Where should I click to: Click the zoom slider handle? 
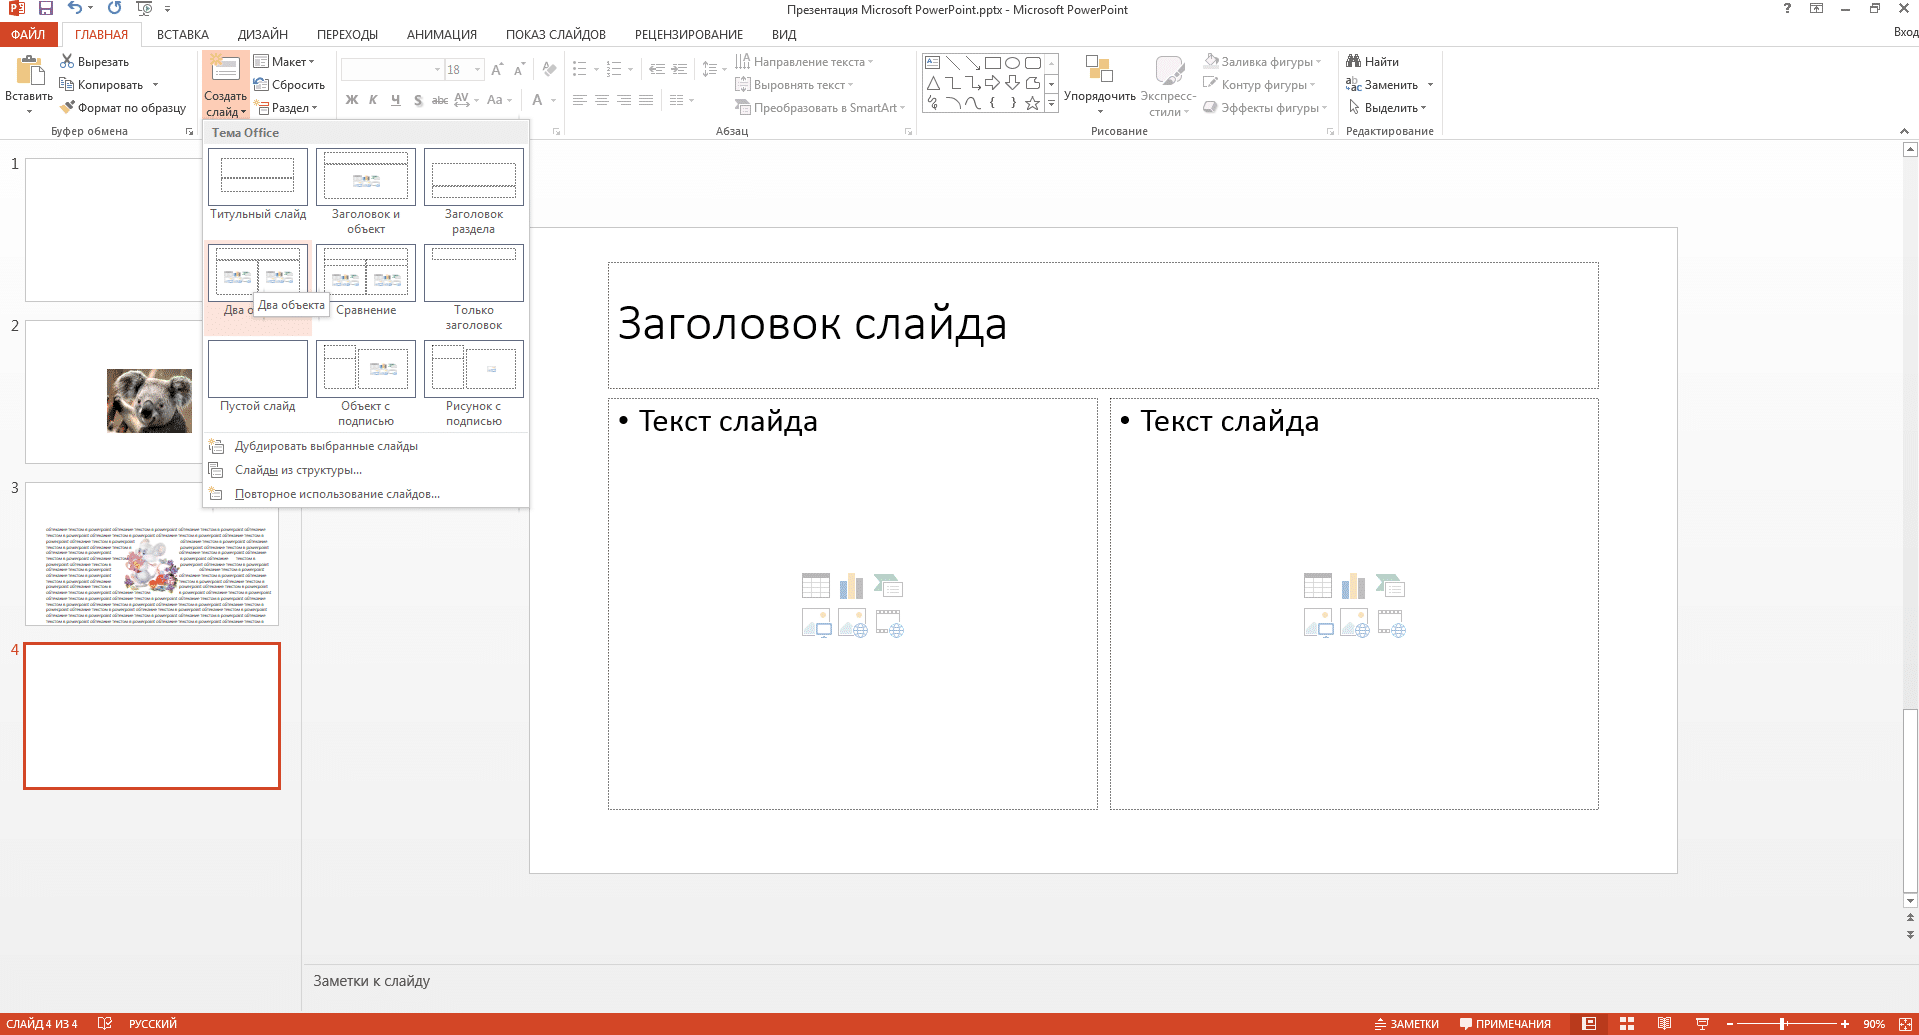tap(1782, 1024)
